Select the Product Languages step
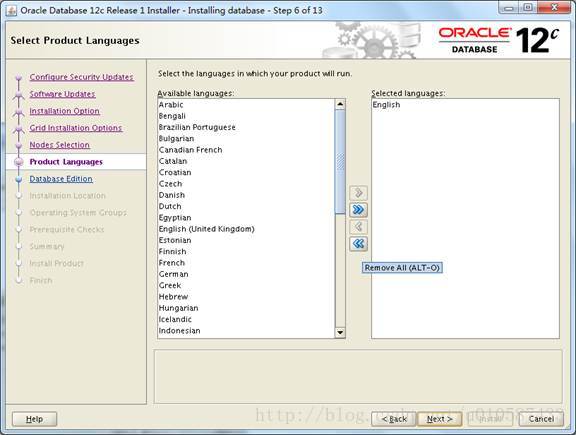576x435 pixels. (x=66, y=162)
